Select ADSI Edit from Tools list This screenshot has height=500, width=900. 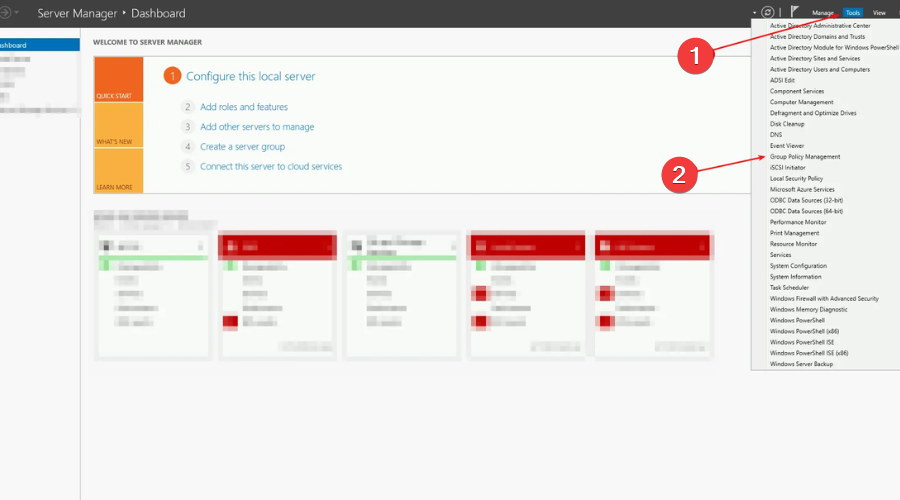(782, 80)
